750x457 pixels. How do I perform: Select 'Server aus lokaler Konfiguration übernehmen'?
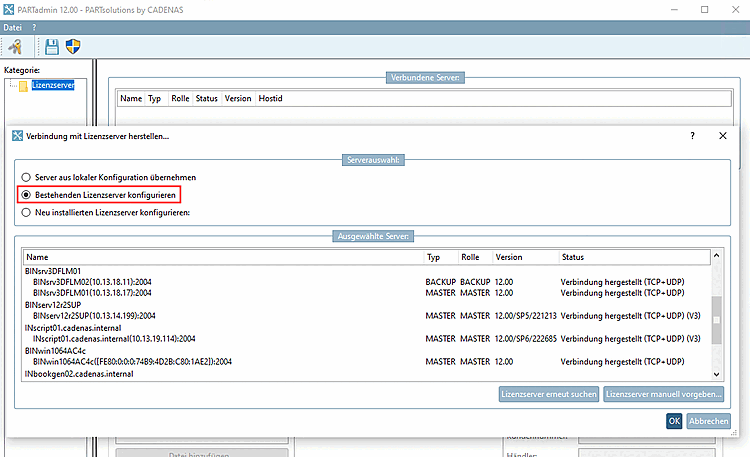[109, 177]
